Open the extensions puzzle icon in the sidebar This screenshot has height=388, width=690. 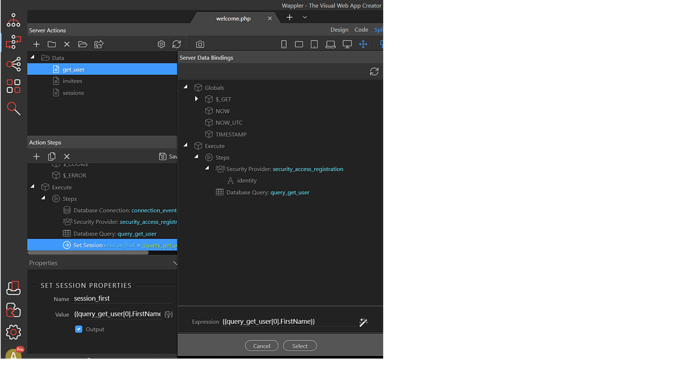[x=13, y=310]
